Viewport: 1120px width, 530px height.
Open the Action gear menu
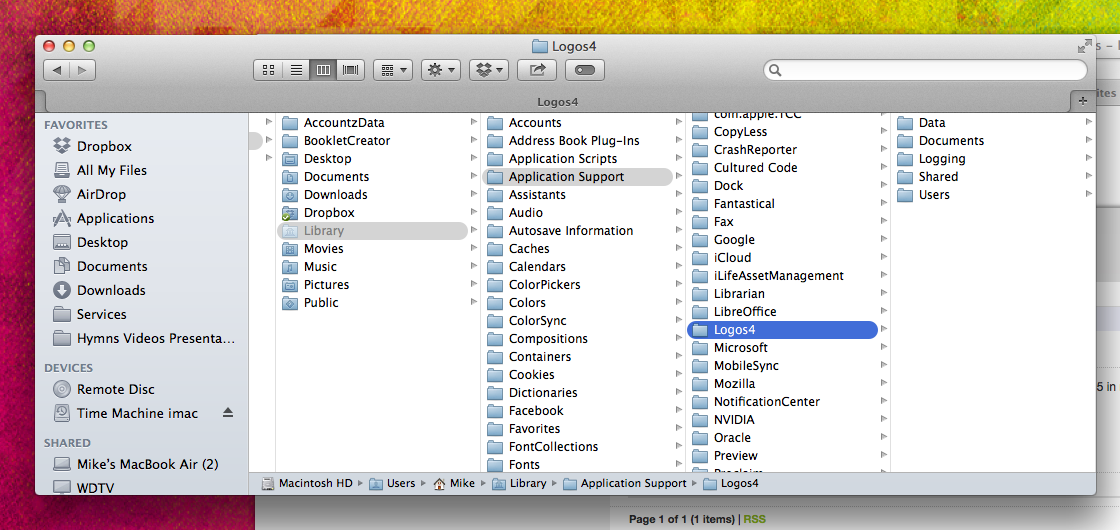coord(441,70)
